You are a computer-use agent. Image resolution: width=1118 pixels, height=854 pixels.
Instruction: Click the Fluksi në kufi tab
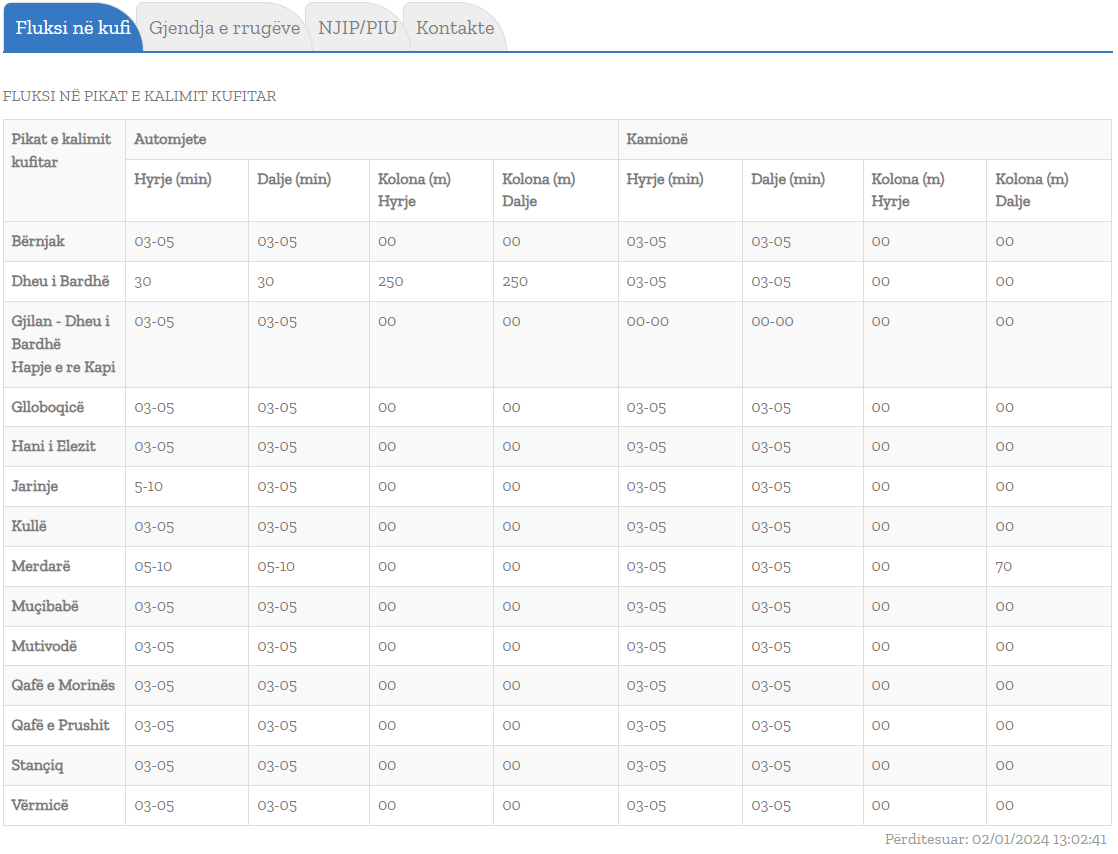73,28
